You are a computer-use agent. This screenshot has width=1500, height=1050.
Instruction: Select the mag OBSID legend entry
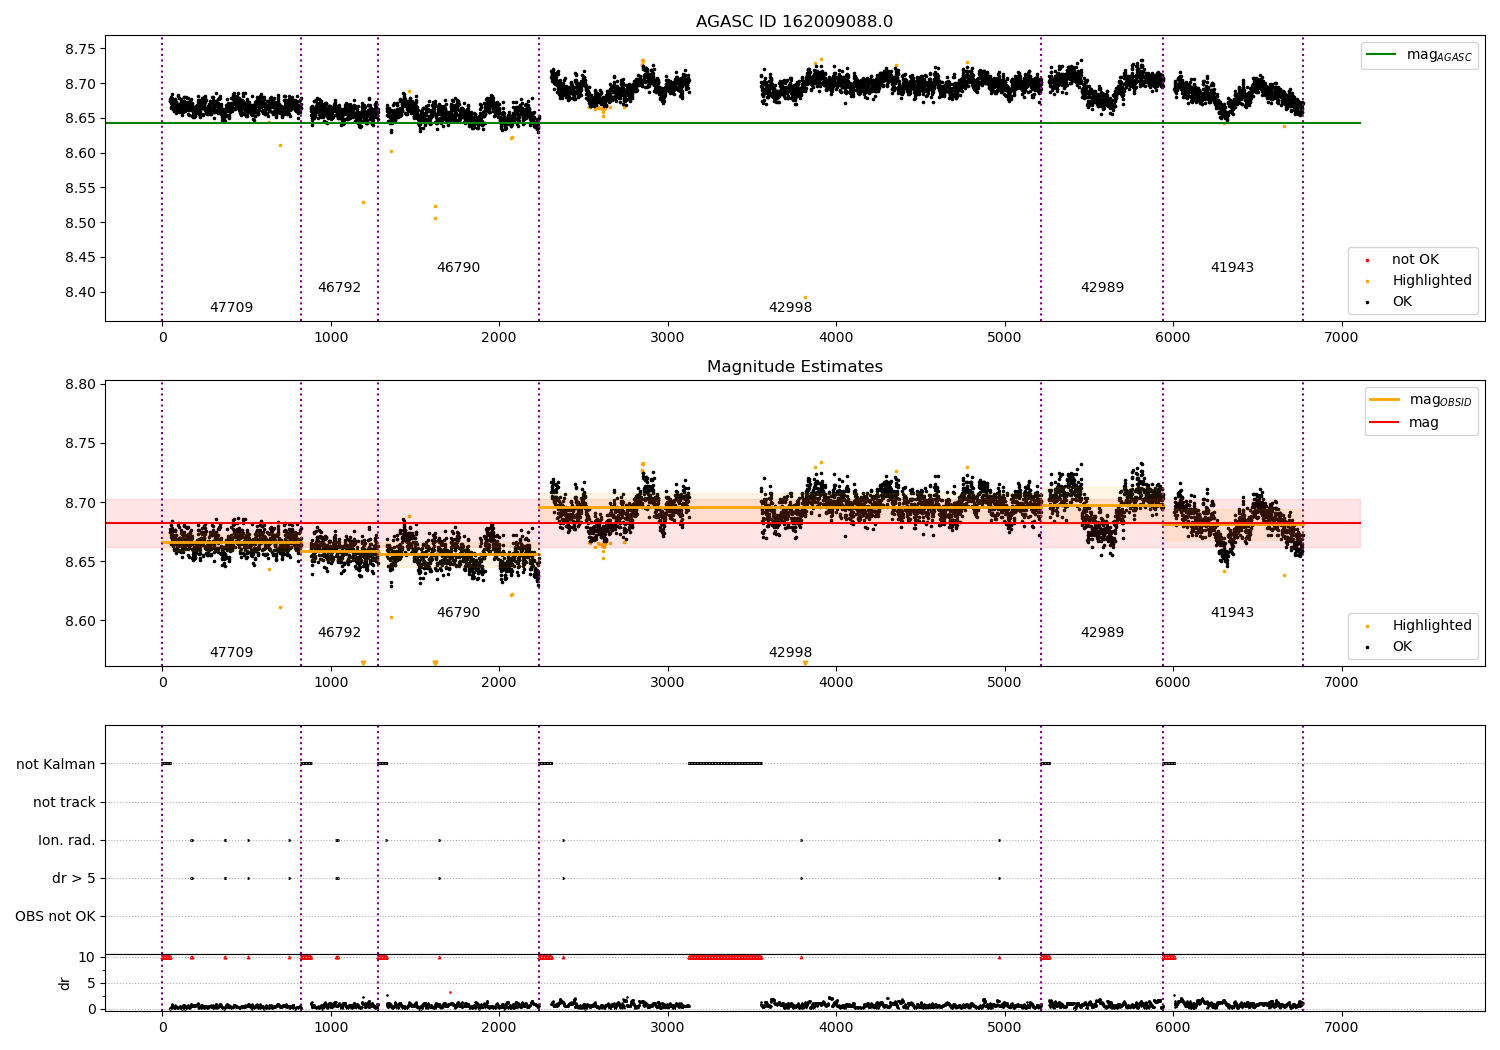point(1420,400)
